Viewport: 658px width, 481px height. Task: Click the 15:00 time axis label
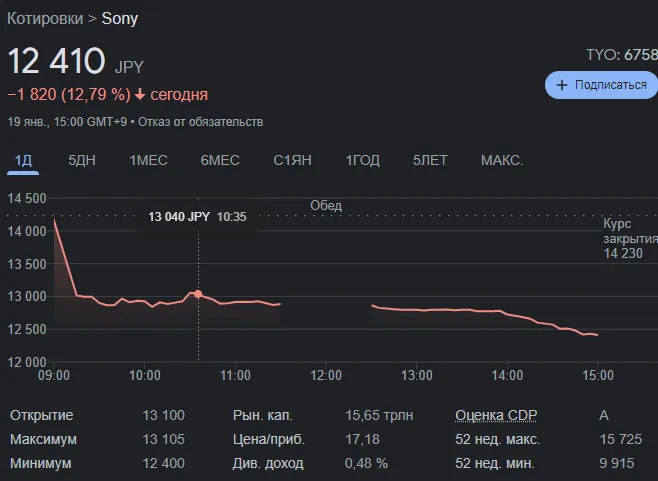[598, 375]
